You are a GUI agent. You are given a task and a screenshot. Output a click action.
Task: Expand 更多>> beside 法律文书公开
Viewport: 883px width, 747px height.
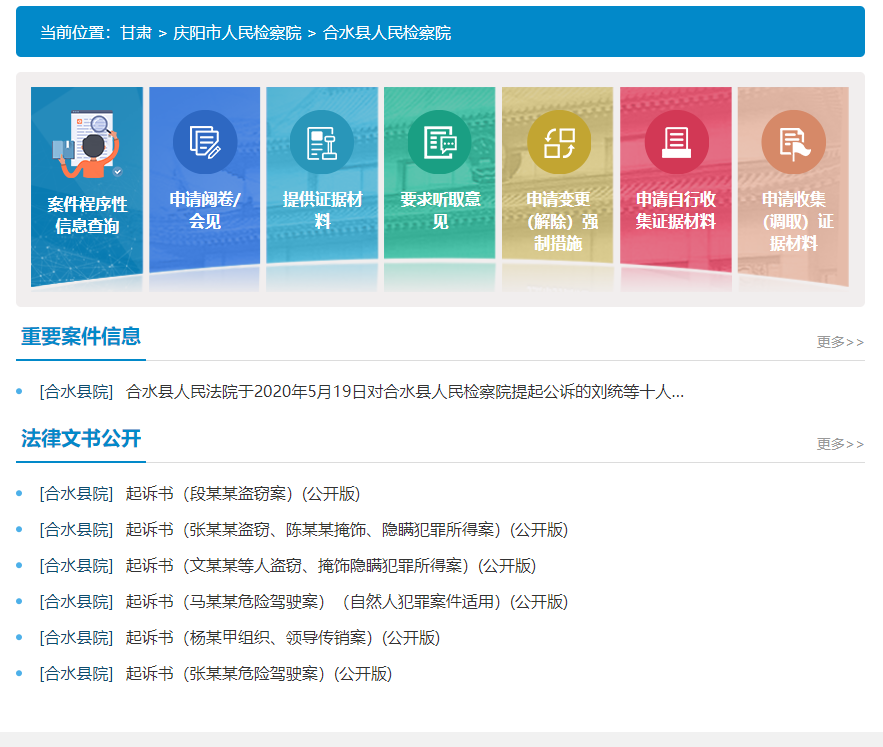[x=842, y=443]
